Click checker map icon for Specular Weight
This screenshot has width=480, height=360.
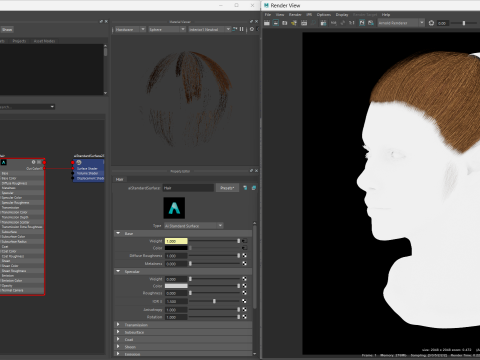point(244,279)
